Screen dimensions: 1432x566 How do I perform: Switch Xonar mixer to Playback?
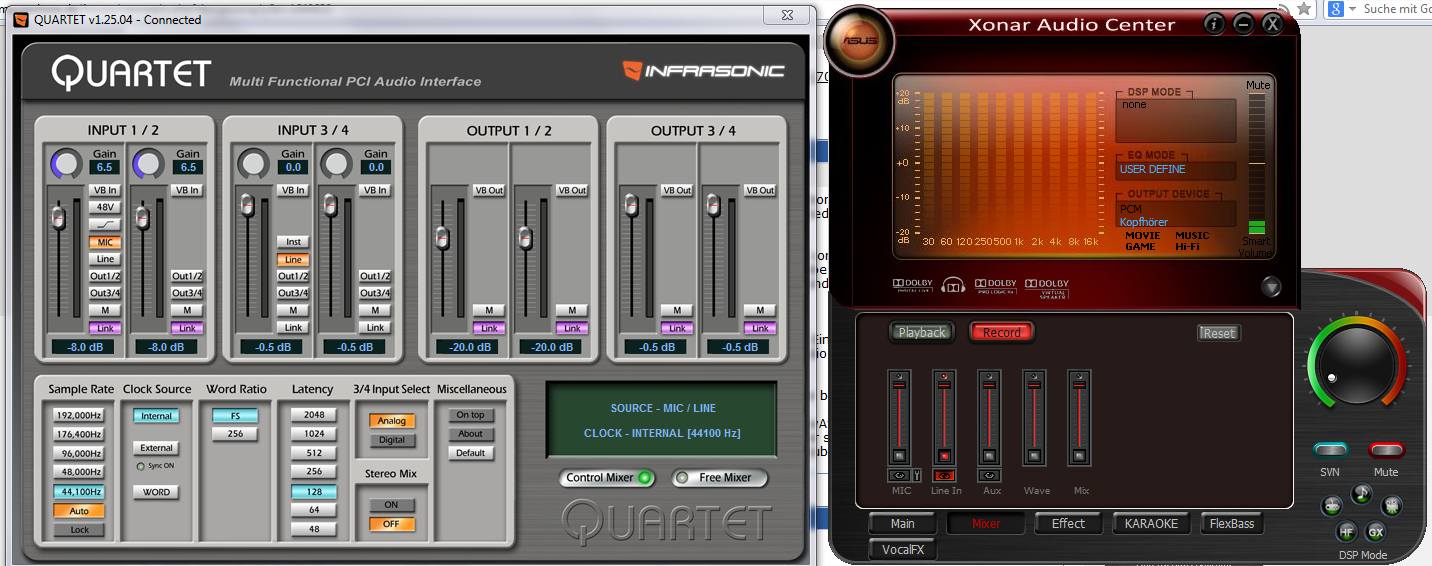(921, 332)
